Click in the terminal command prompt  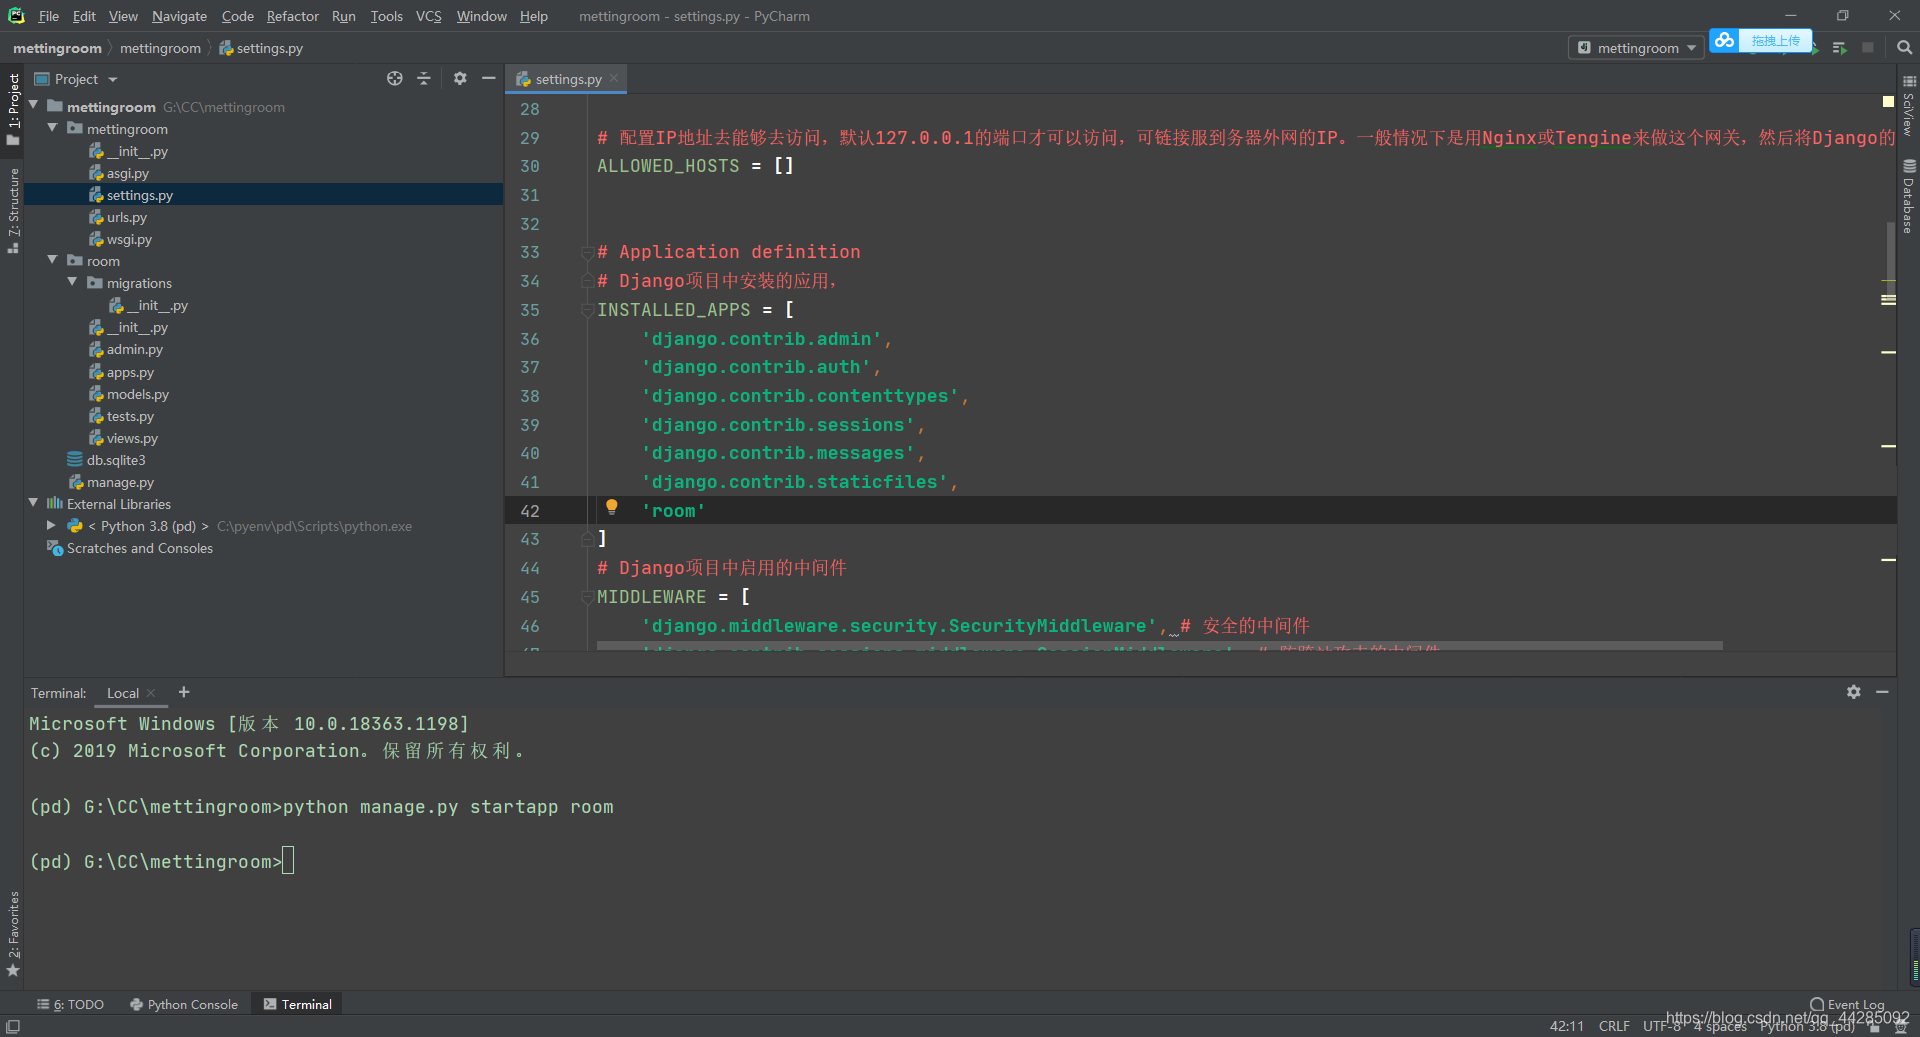(x=288, y=861)
